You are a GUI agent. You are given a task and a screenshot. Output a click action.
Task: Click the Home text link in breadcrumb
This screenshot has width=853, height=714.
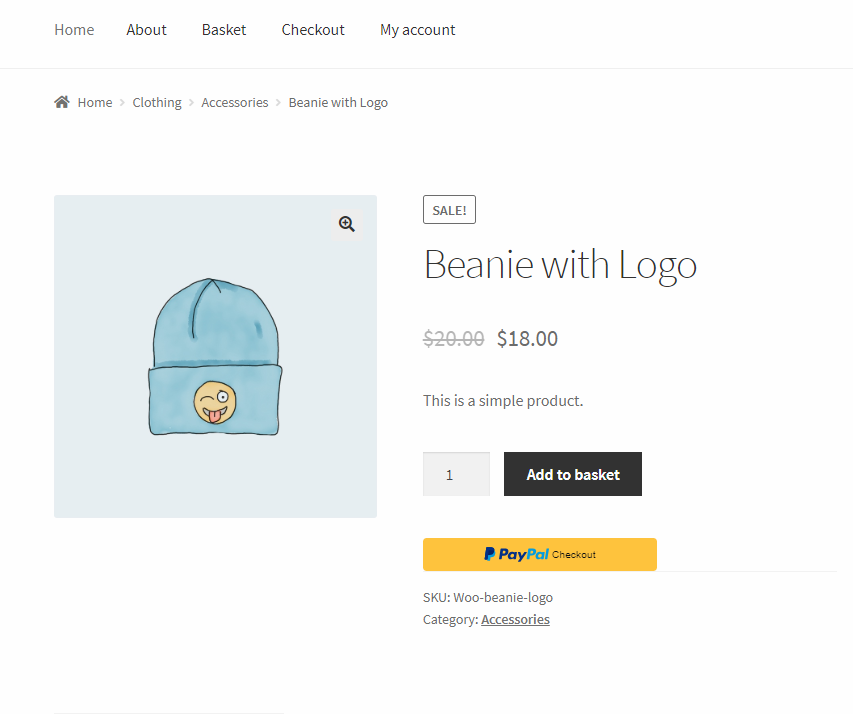(95, 102)
